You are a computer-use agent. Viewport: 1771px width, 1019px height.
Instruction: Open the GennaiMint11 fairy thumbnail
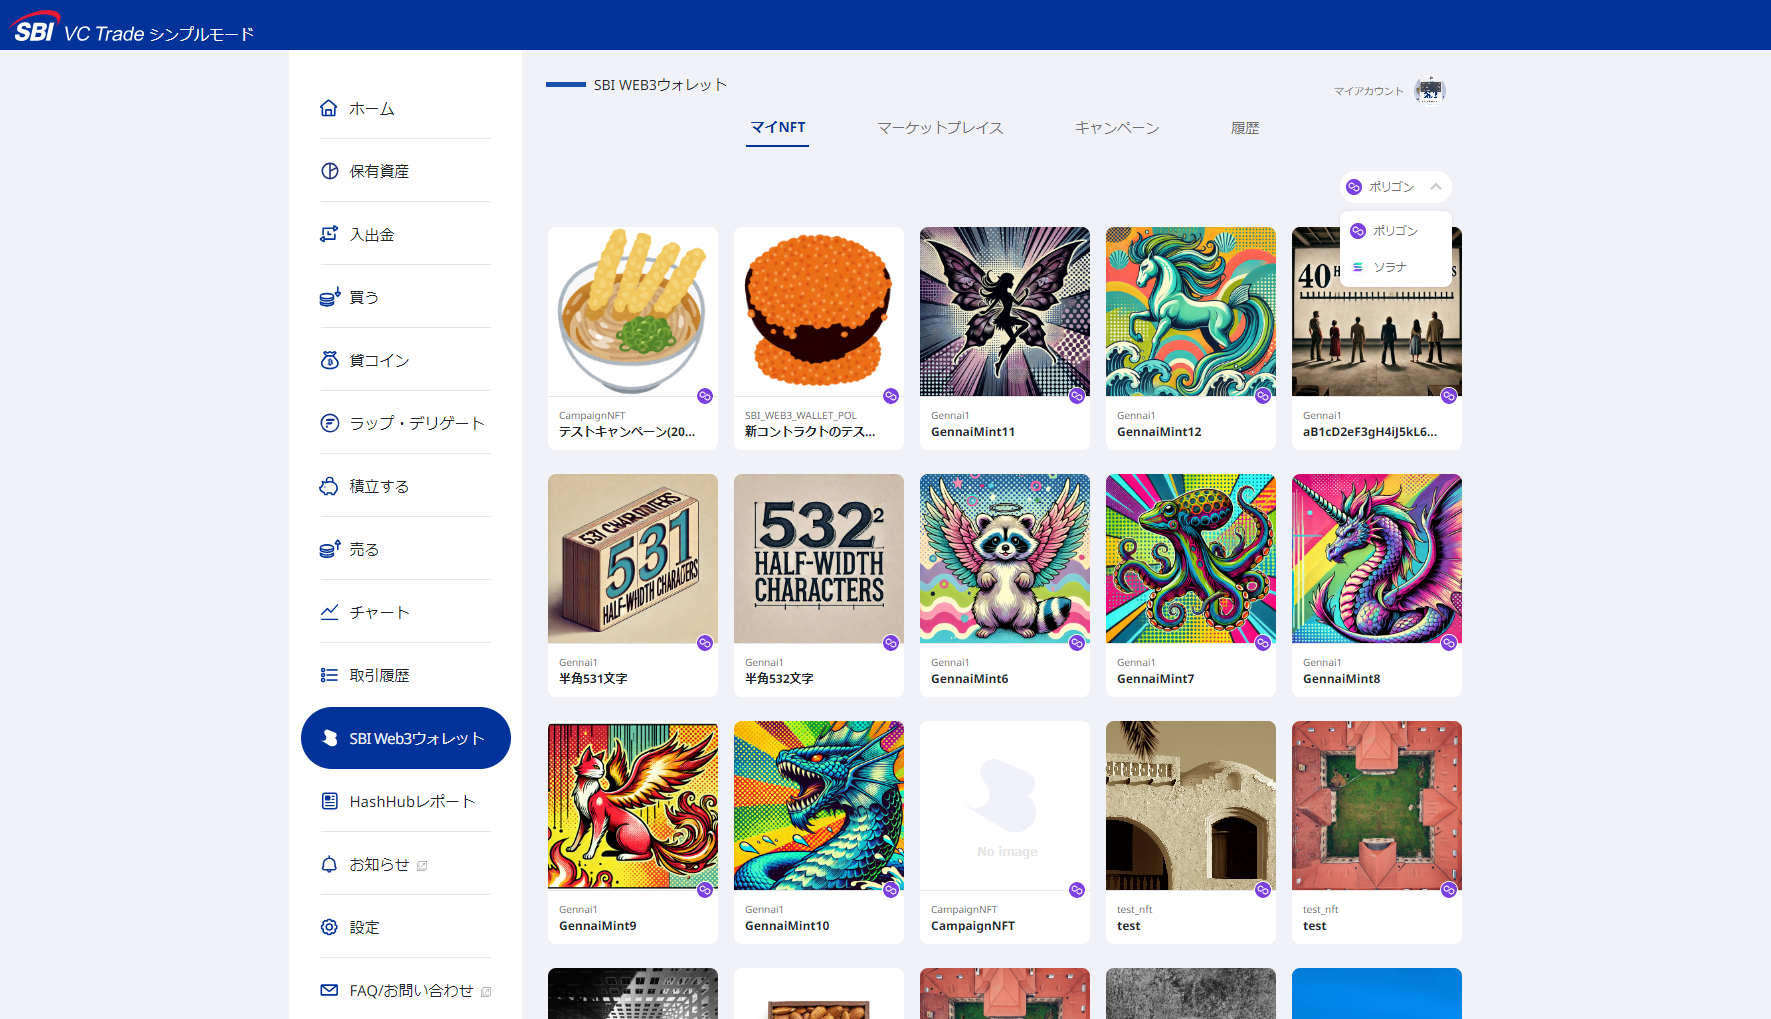pyautogui.click(x=1005, y=311)
